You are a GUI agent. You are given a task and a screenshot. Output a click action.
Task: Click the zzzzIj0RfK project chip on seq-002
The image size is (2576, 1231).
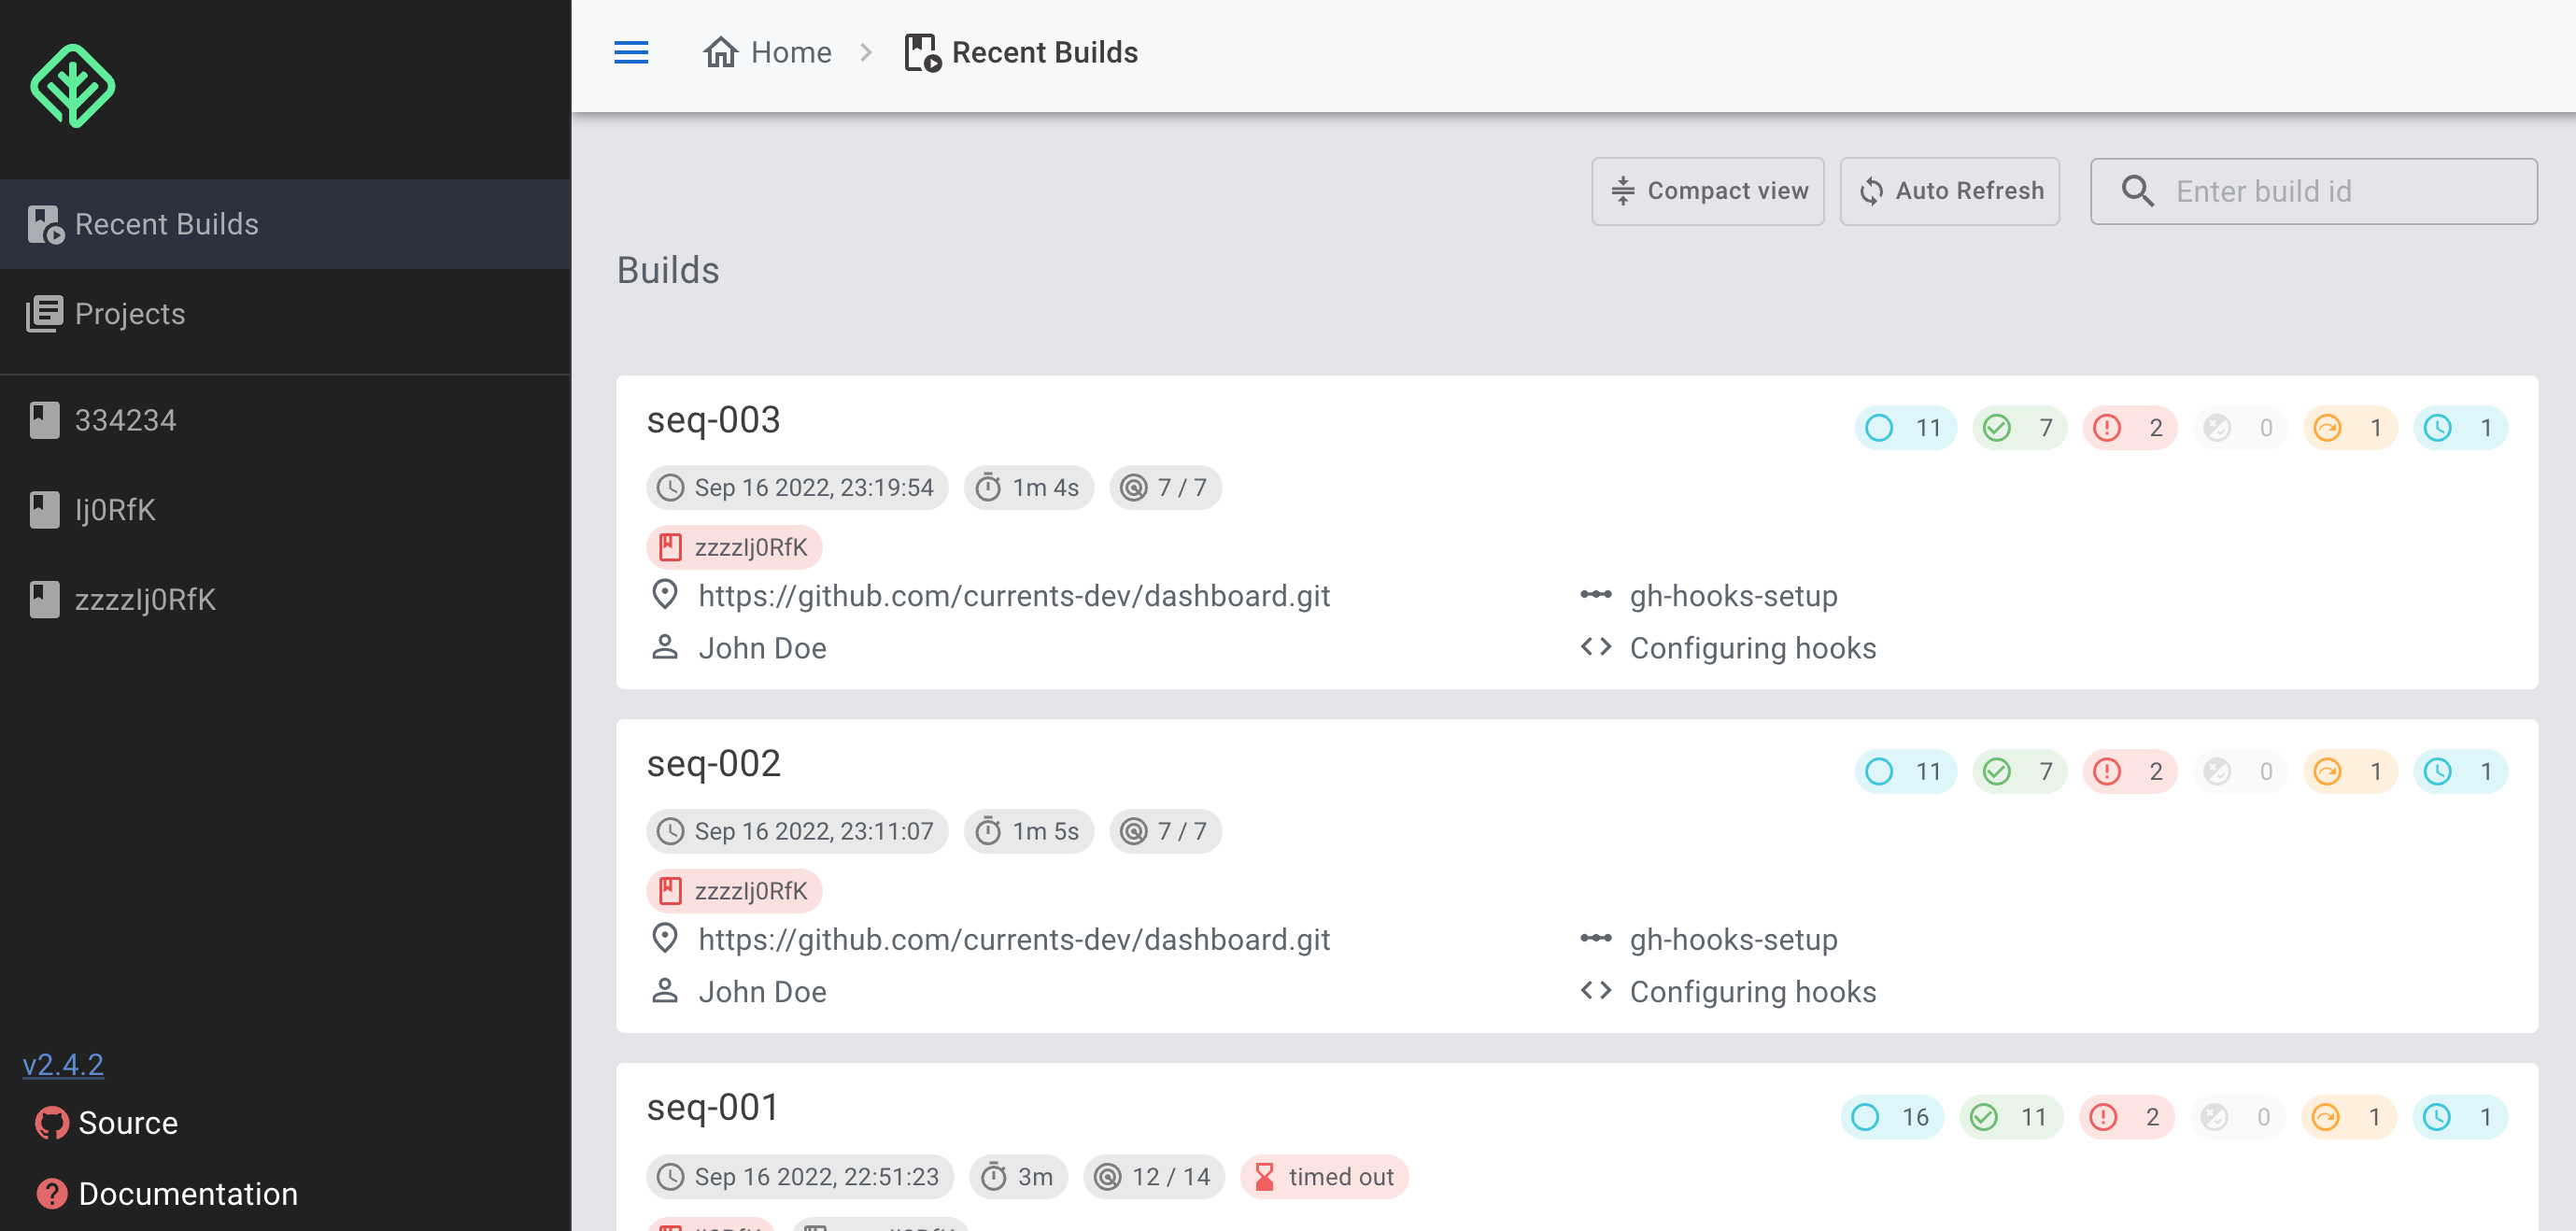734,891
